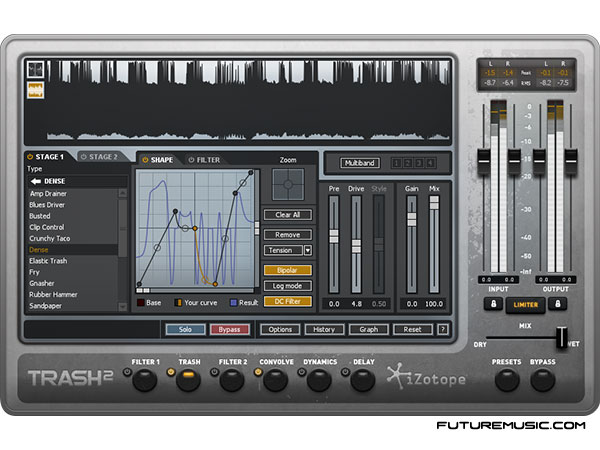
Task: Enable the Multiband button
Action: pyautogui.click(x=360, y=163)
